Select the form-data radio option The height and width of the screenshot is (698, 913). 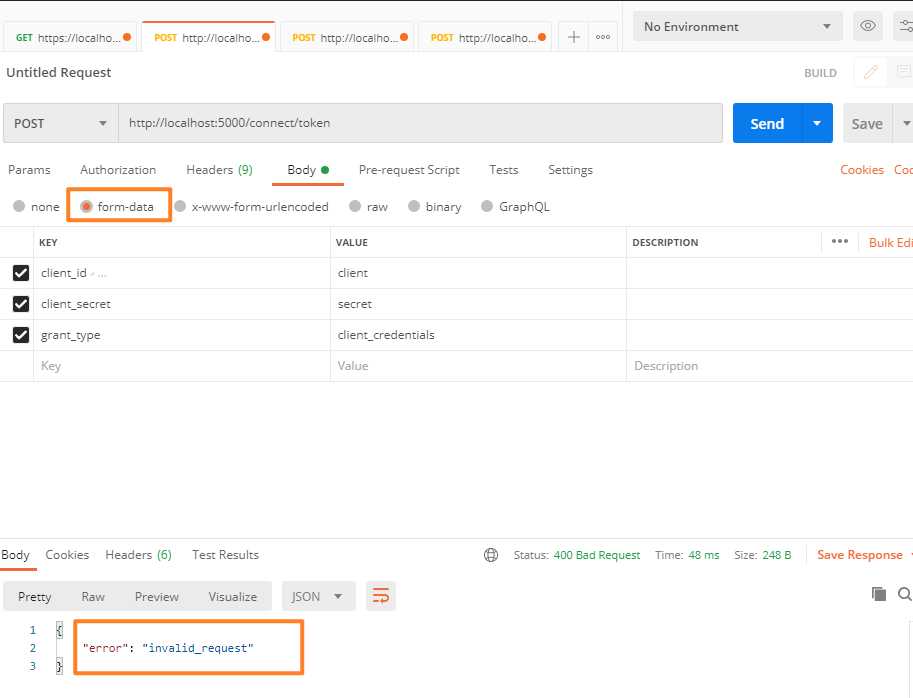tap(86, 206)
